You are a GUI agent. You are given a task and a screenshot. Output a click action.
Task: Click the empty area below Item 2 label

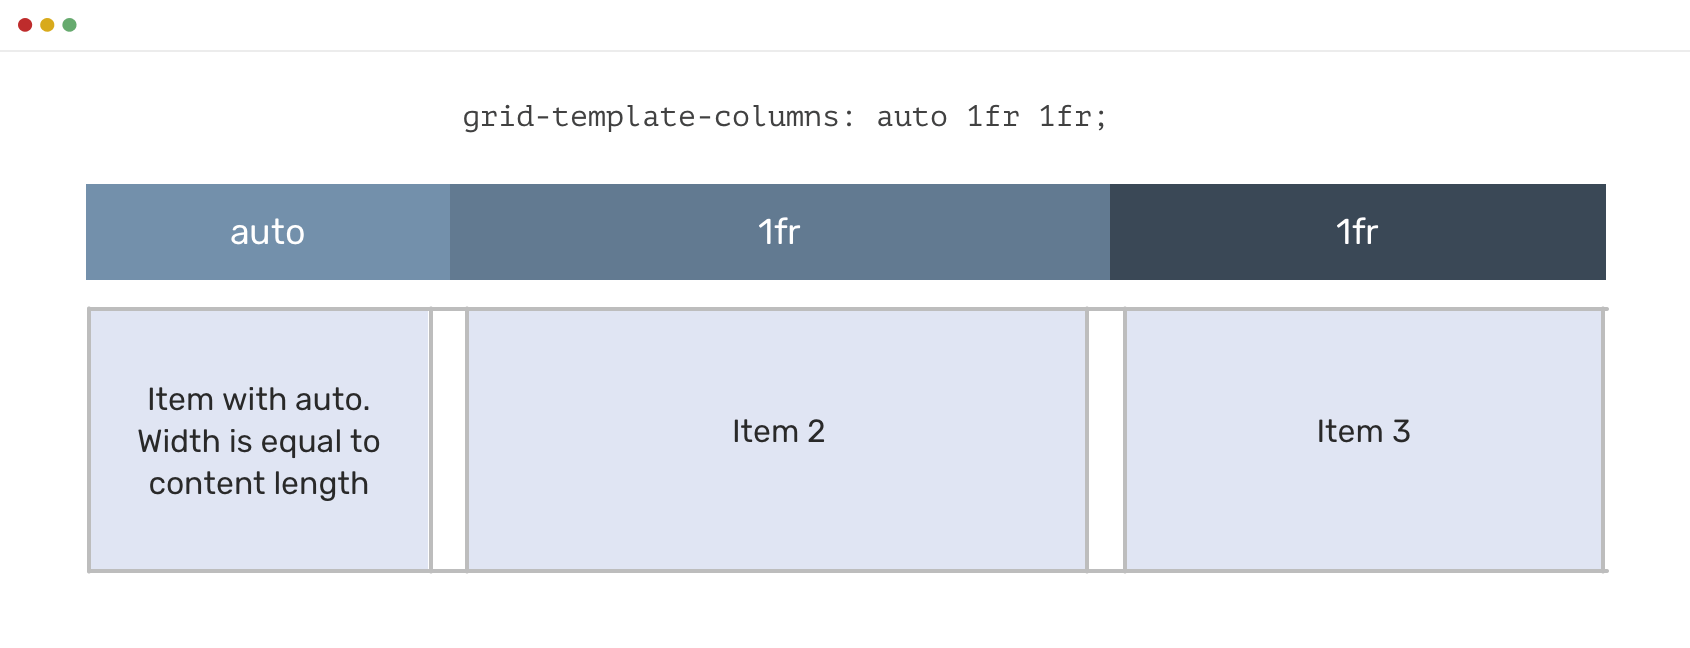(x=778, y=510)
